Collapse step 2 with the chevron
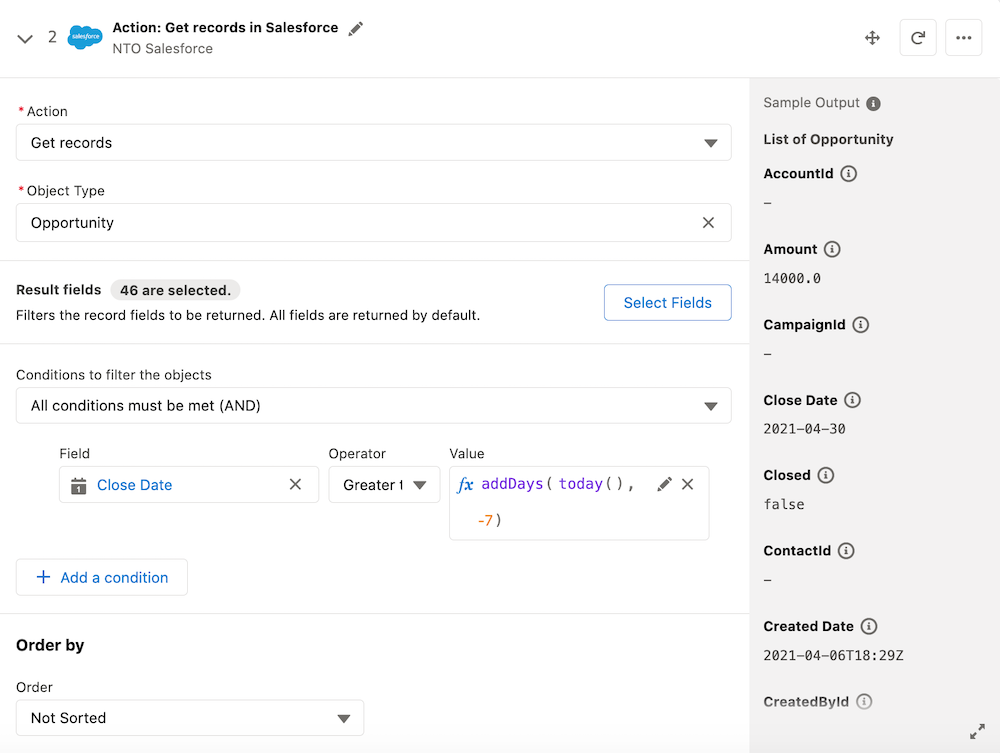The height and width of the screenshot is (753, 1000). pyautogui.click(x=25, y=38)
